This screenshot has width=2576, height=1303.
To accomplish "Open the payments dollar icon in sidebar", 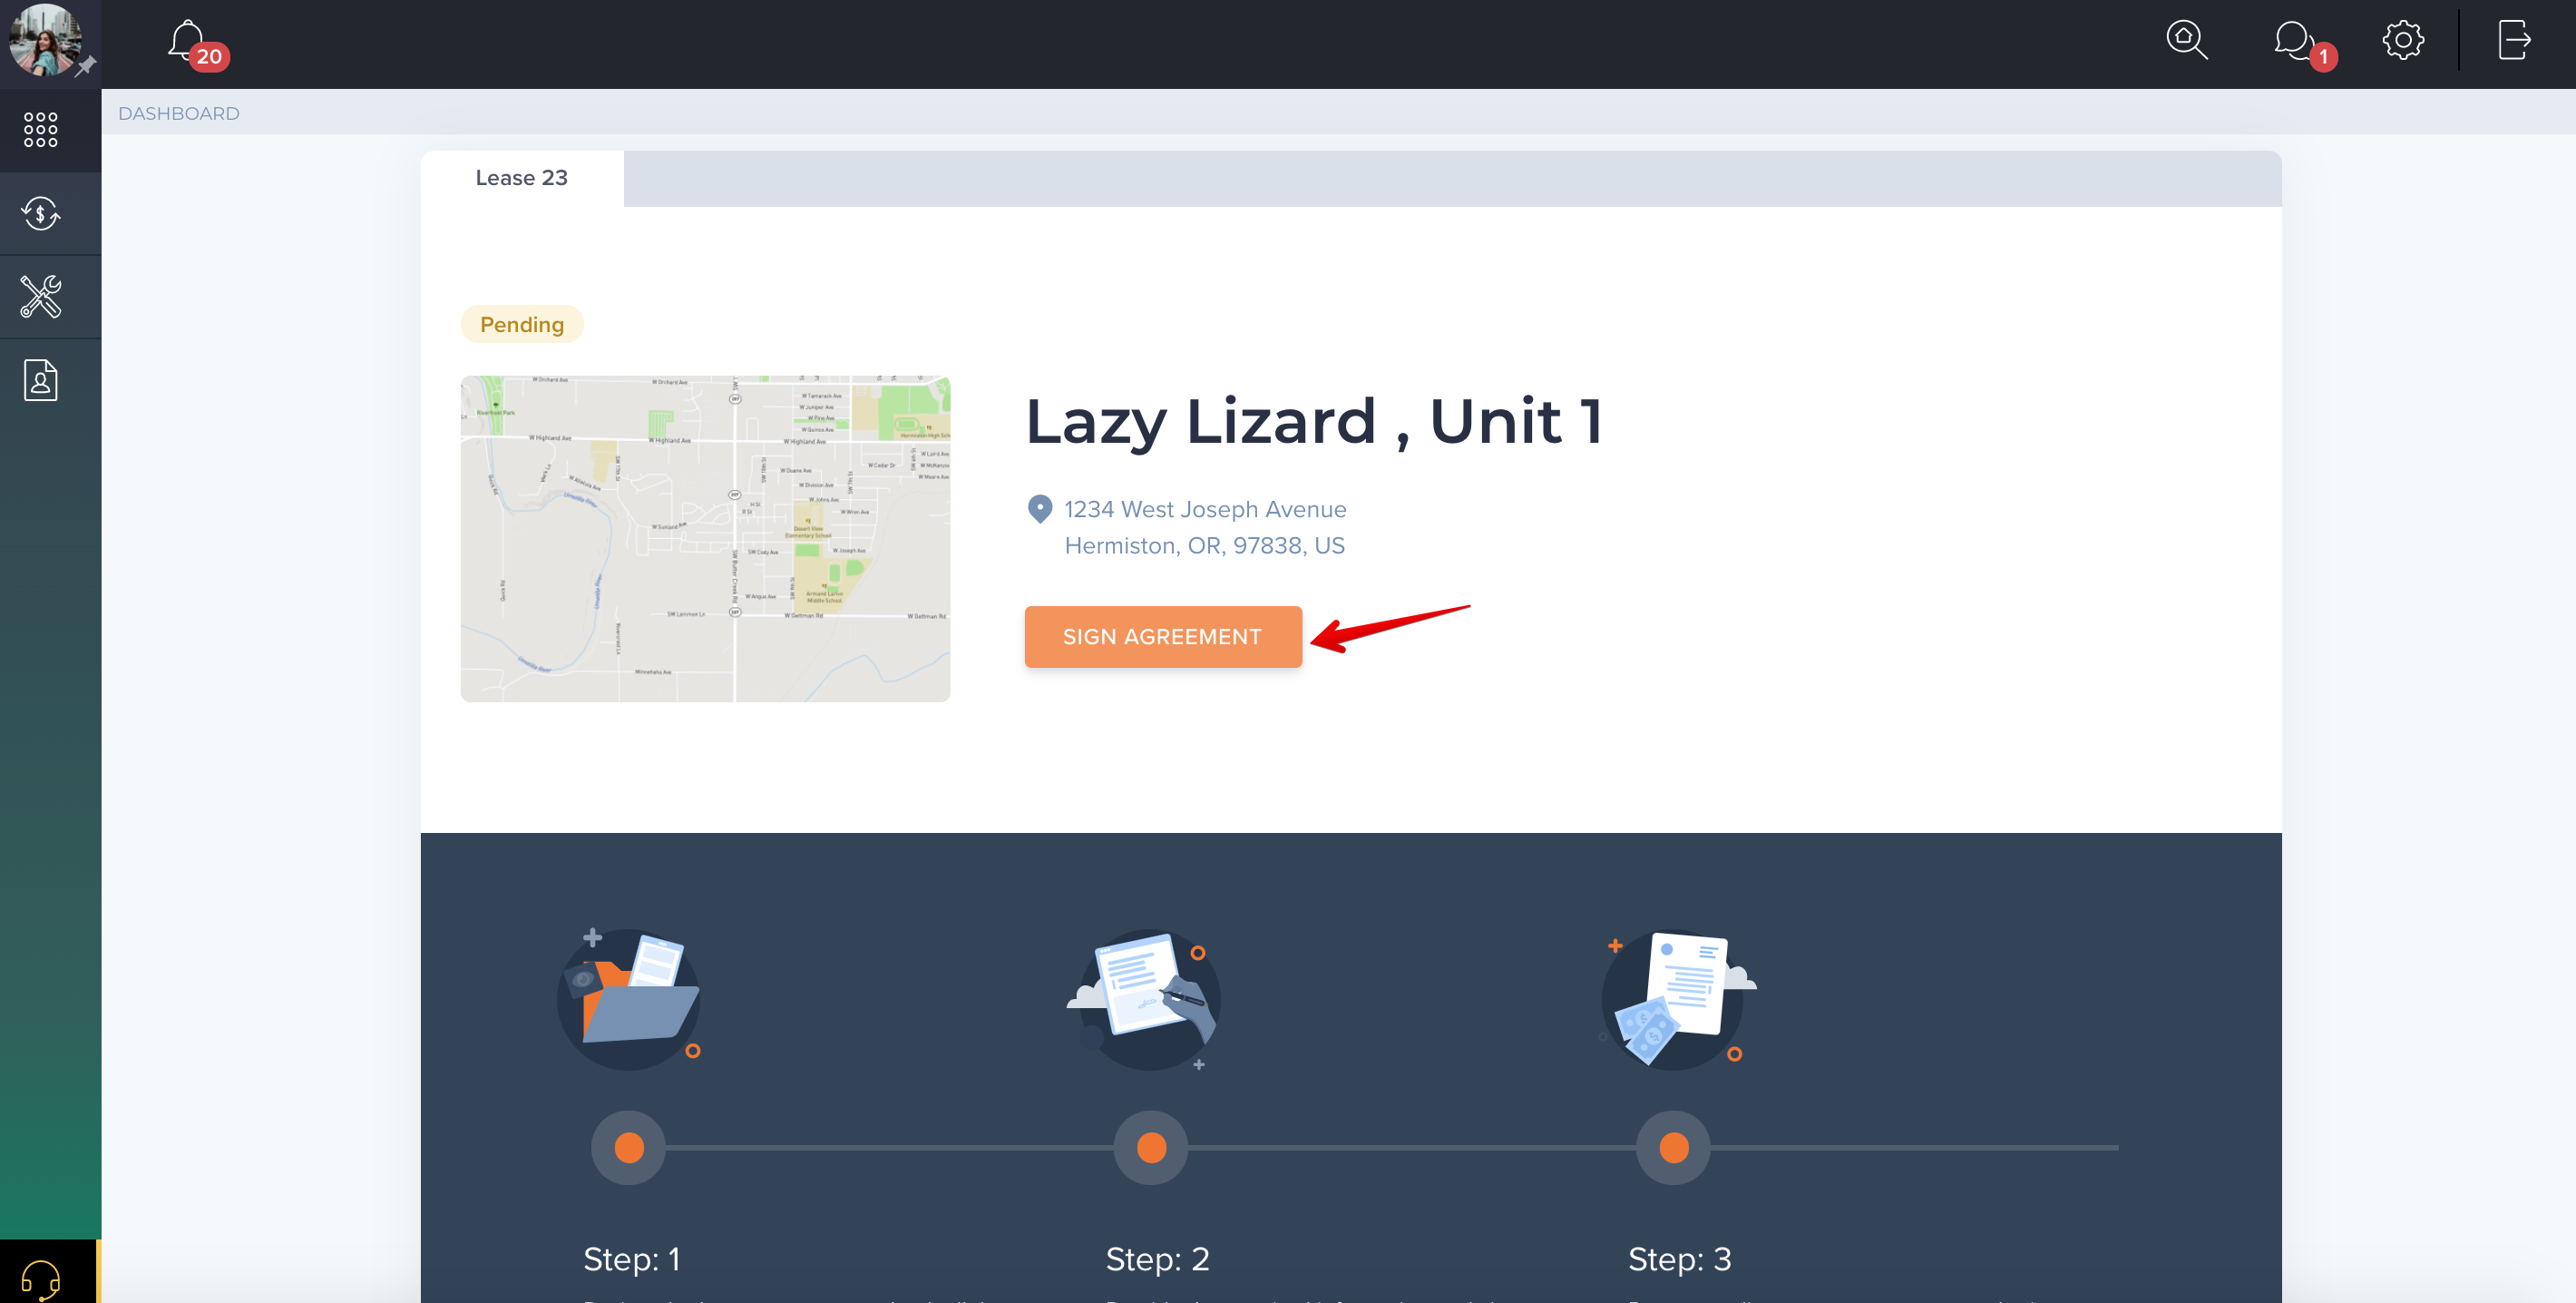I will 41,213.
